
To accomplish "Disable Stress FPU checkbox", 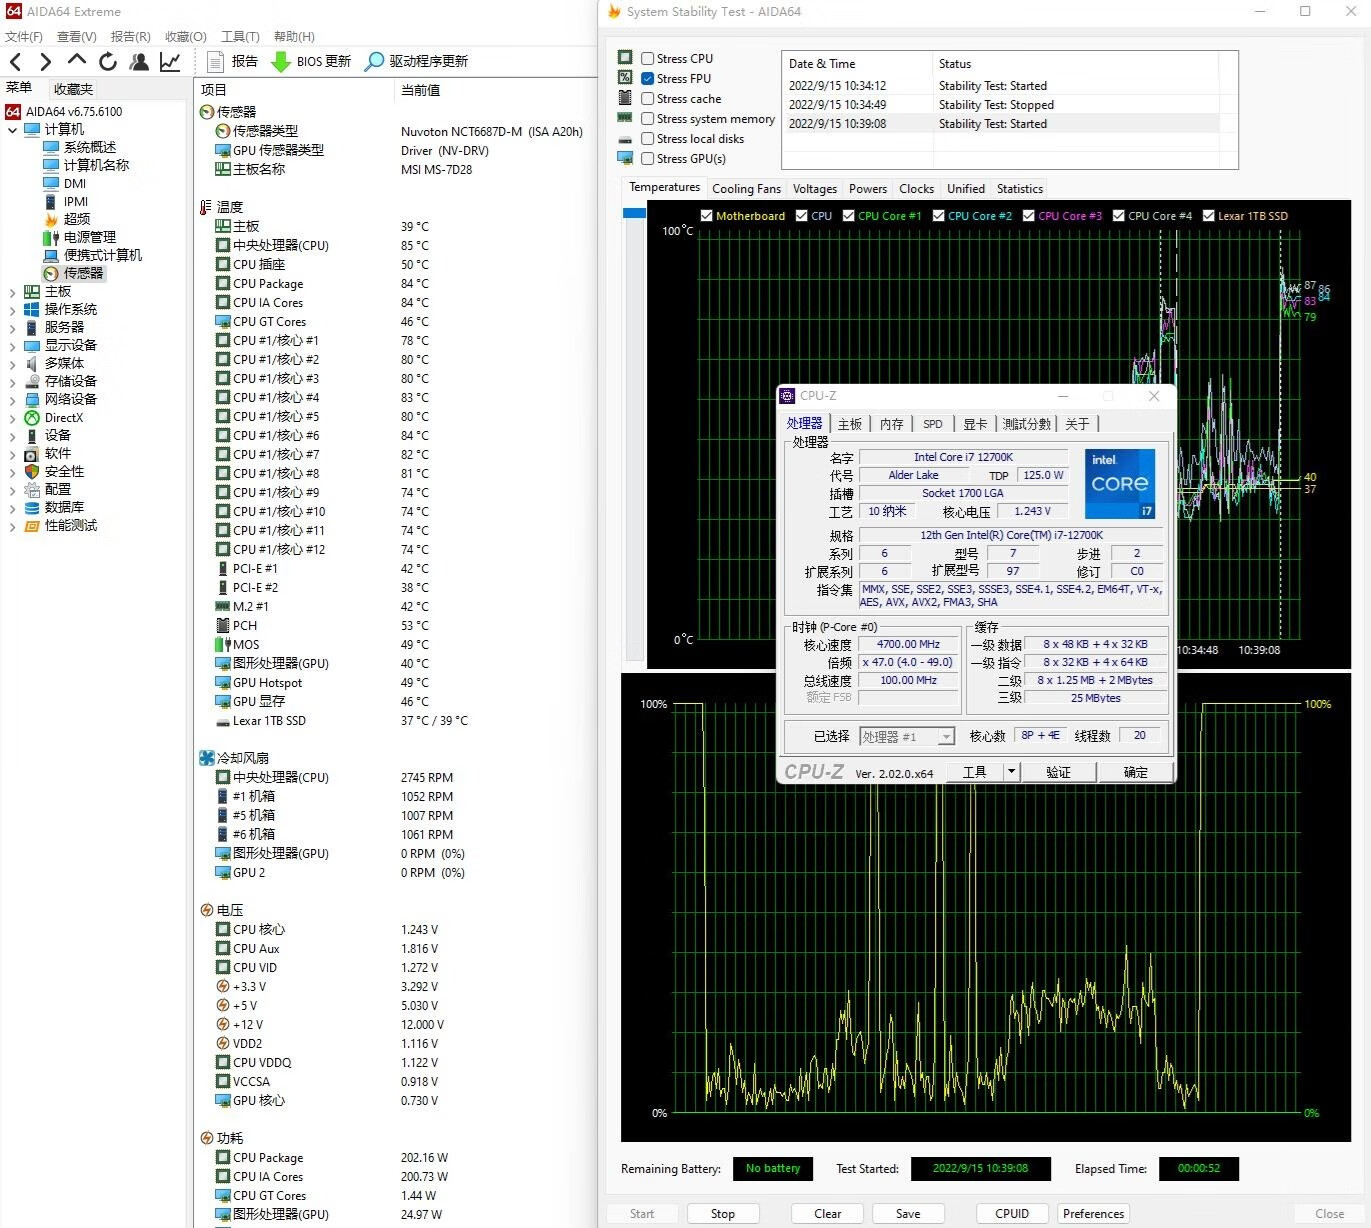I will 648,78.
